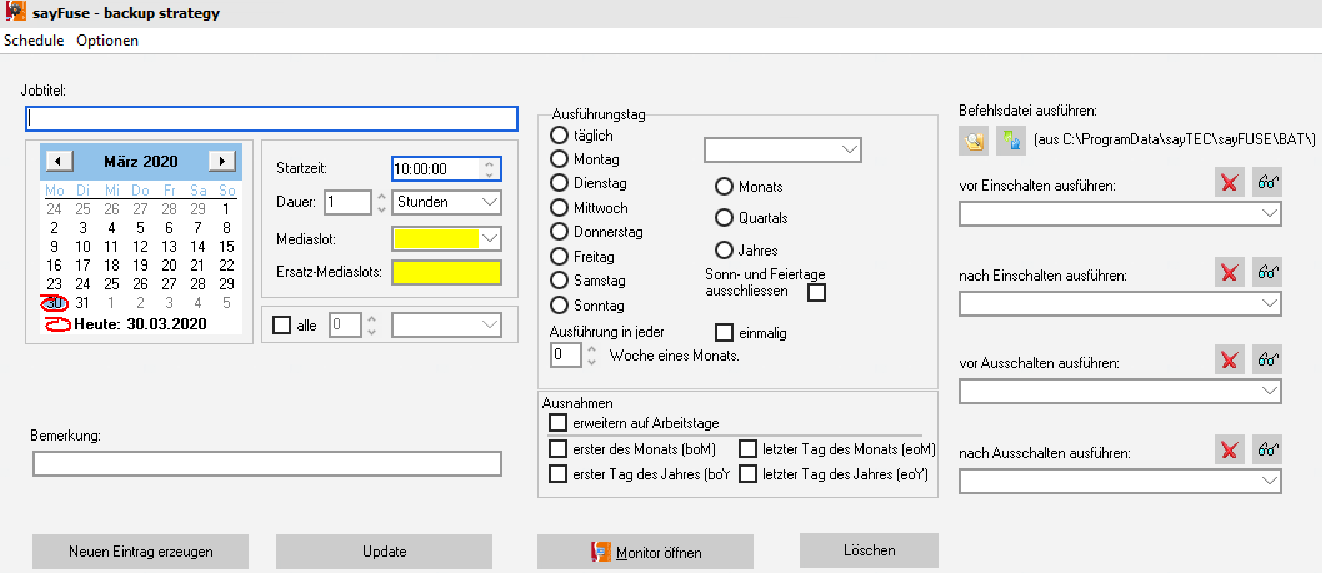Open the Schedule menu

point(34,41)
